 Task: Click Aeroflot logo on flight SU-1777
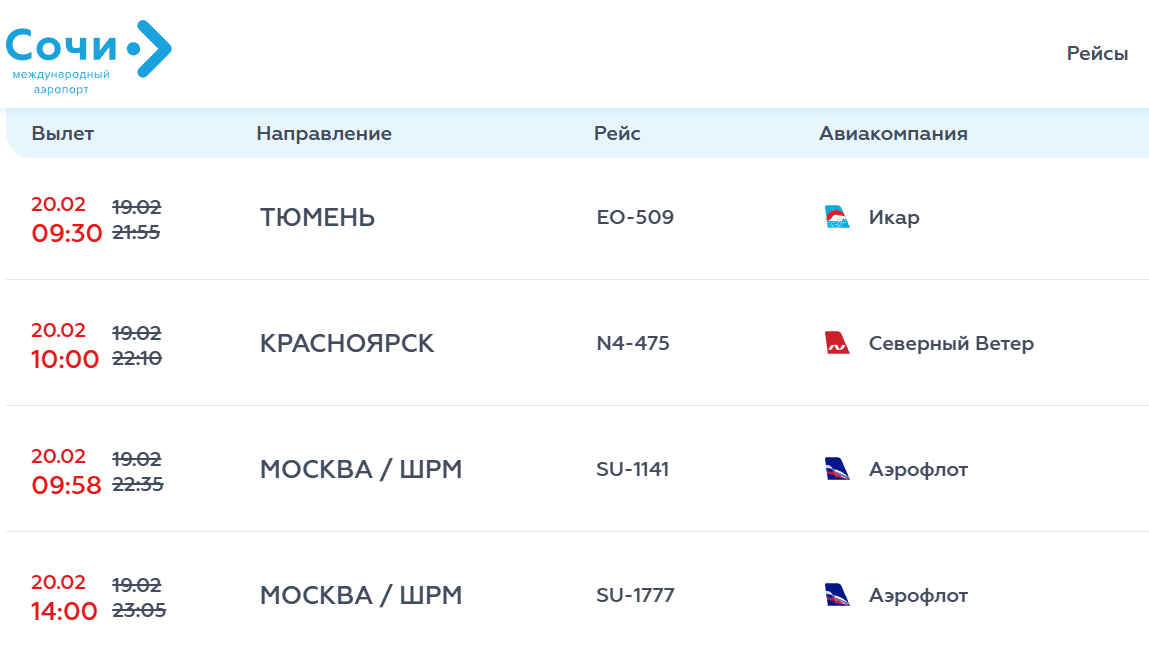point(836,595)
